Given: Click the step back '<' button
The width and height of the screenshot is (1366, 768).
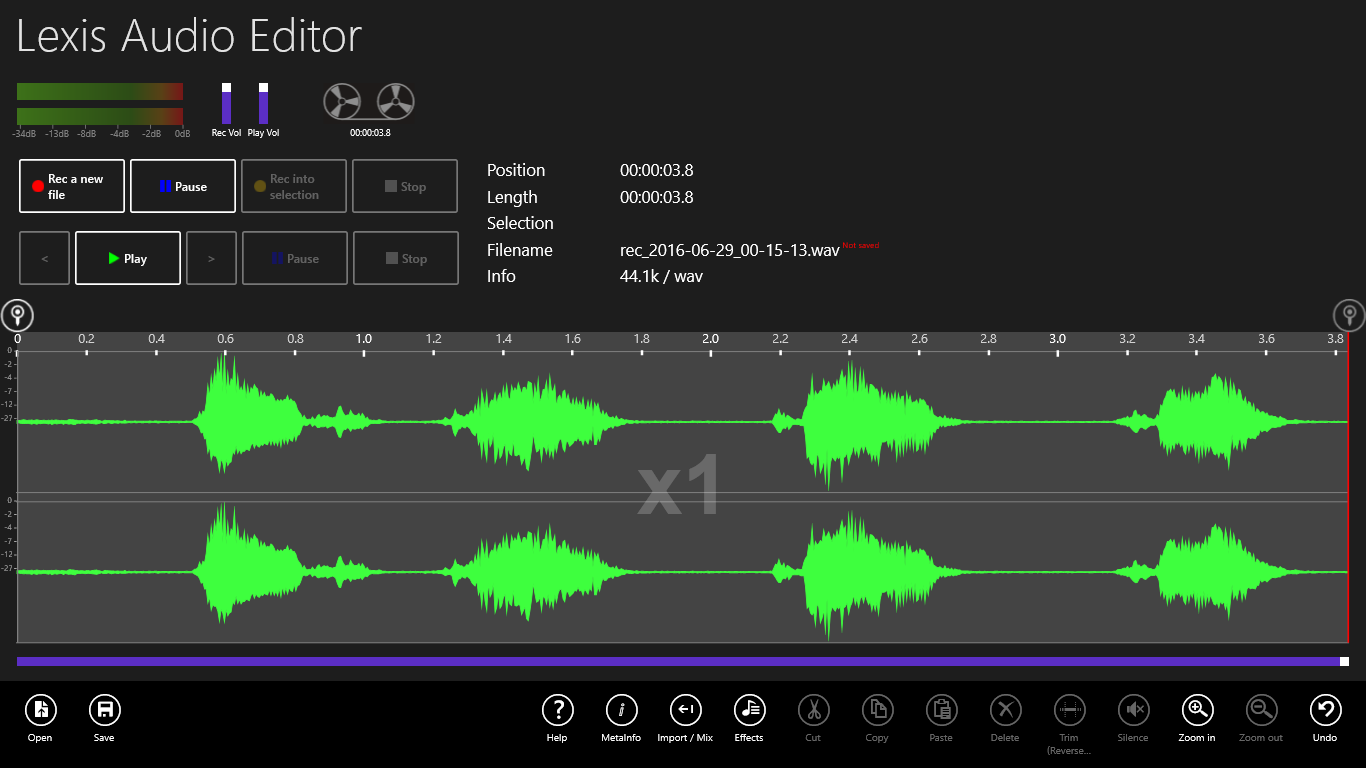Looking at the screenshot, I should point(45,258).
